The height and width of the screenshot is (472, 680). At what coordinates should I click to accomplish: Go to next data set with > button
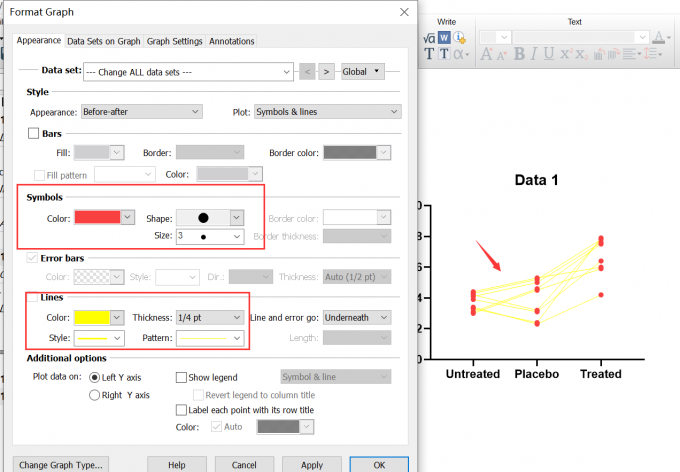pos(327,72)
